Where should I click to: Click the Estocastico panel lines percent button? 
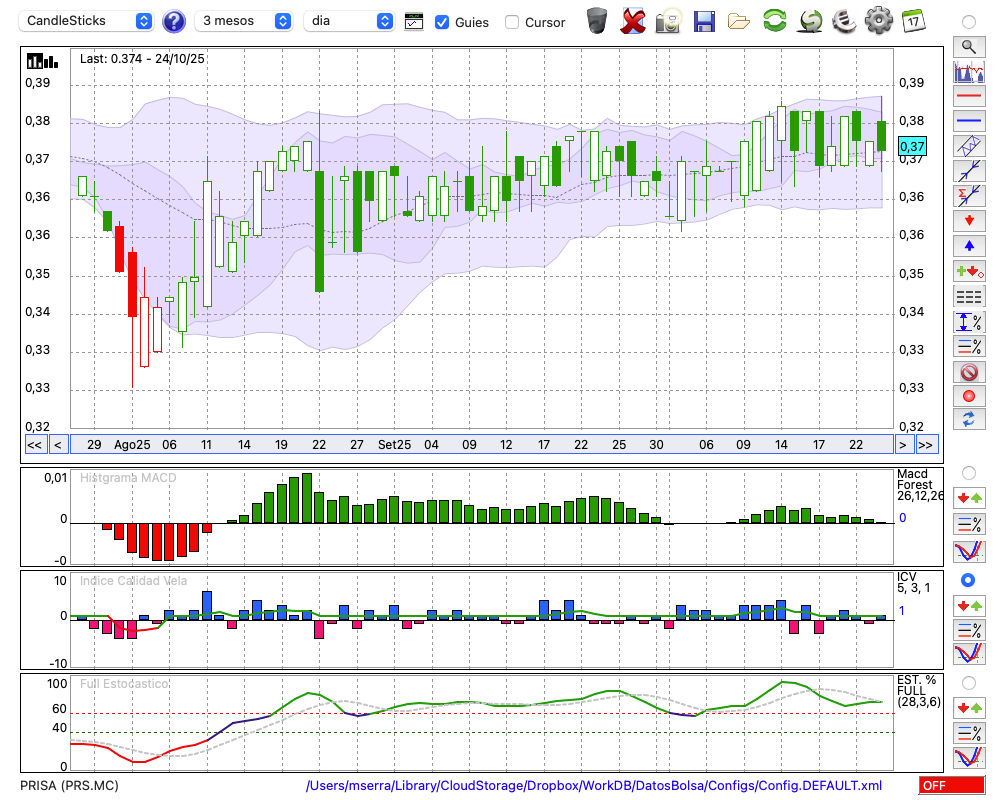coord(969,733)
